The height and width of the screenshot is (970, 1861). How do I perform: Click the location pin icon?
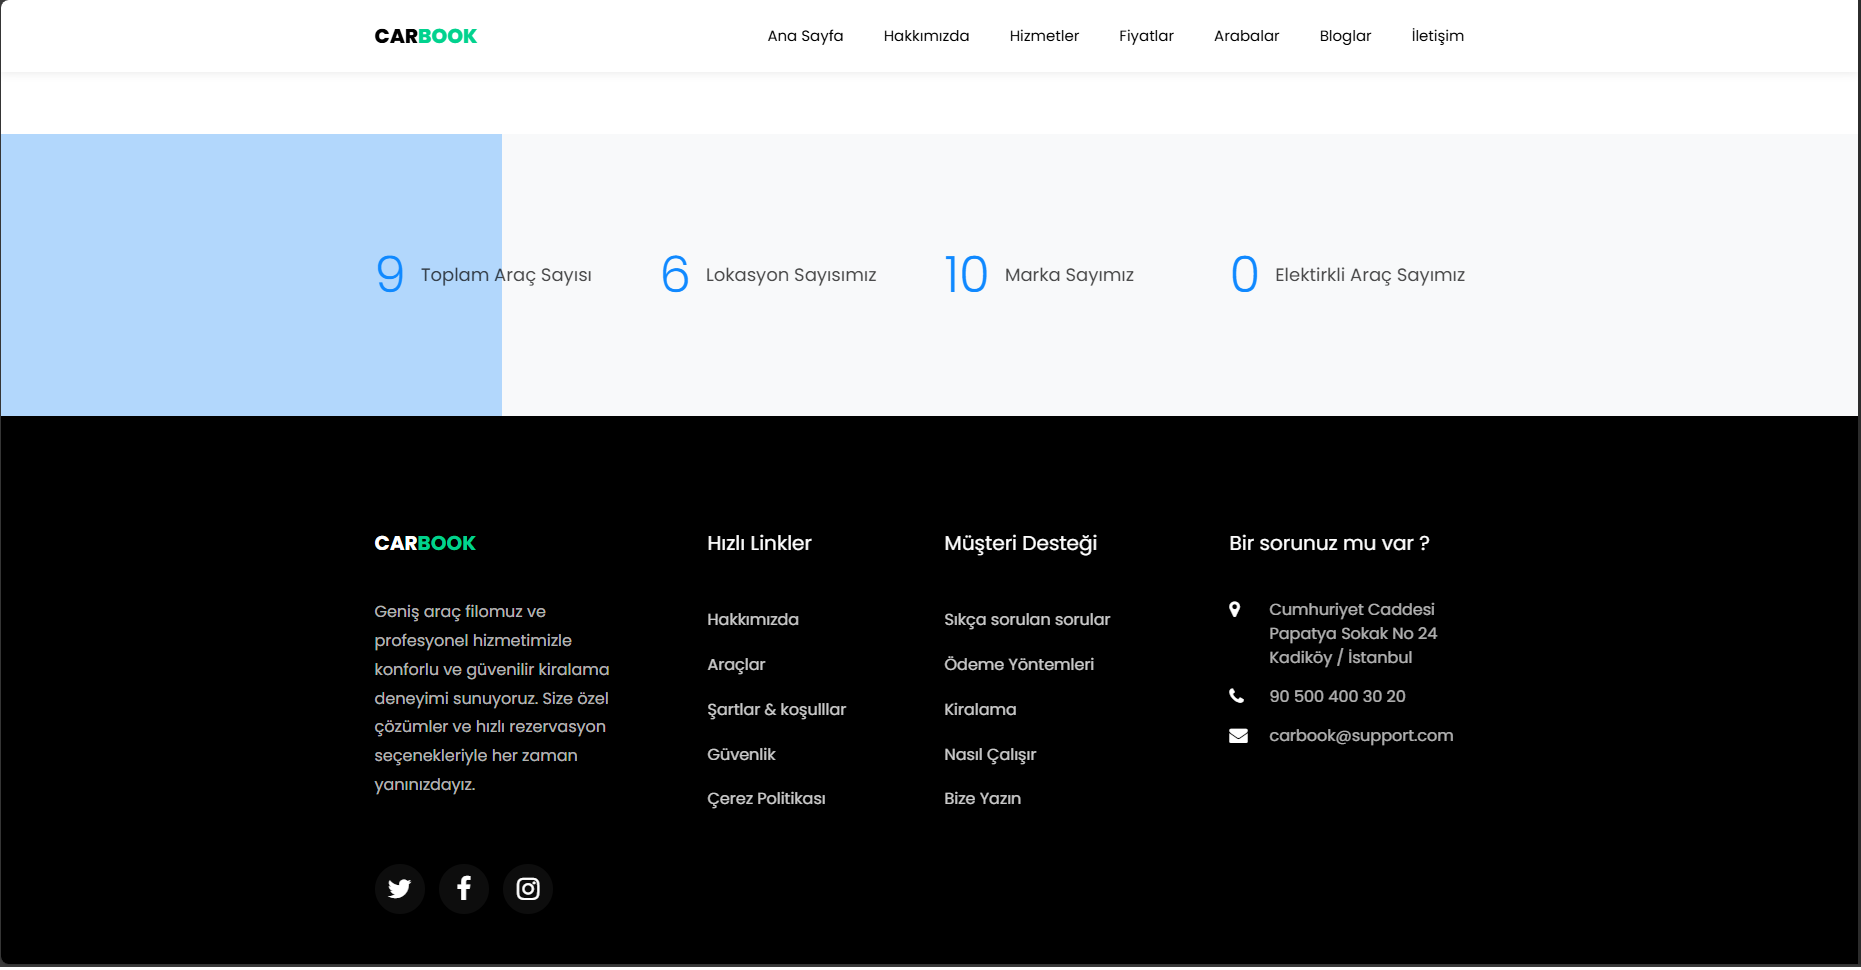pos(1235,610)
